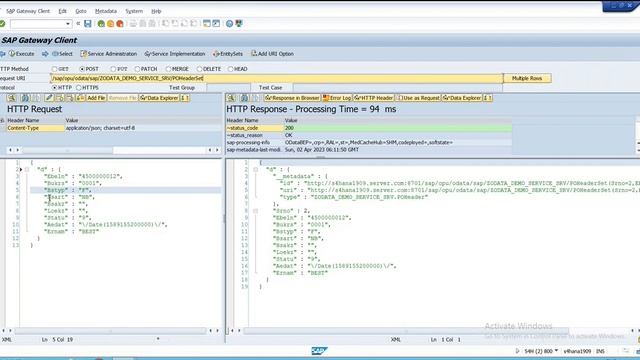Collapse node at response line 8

coord(256,211)
